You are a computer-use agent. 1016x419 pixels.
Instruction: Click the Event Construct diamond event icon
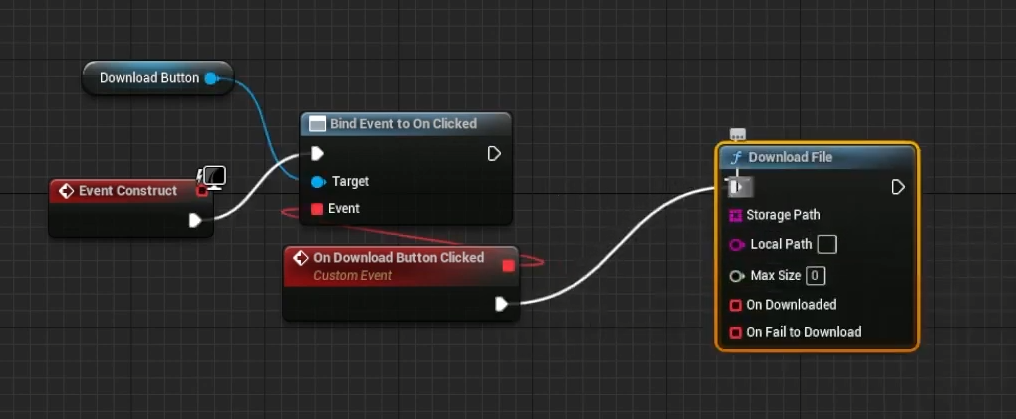tap(65, 191)
